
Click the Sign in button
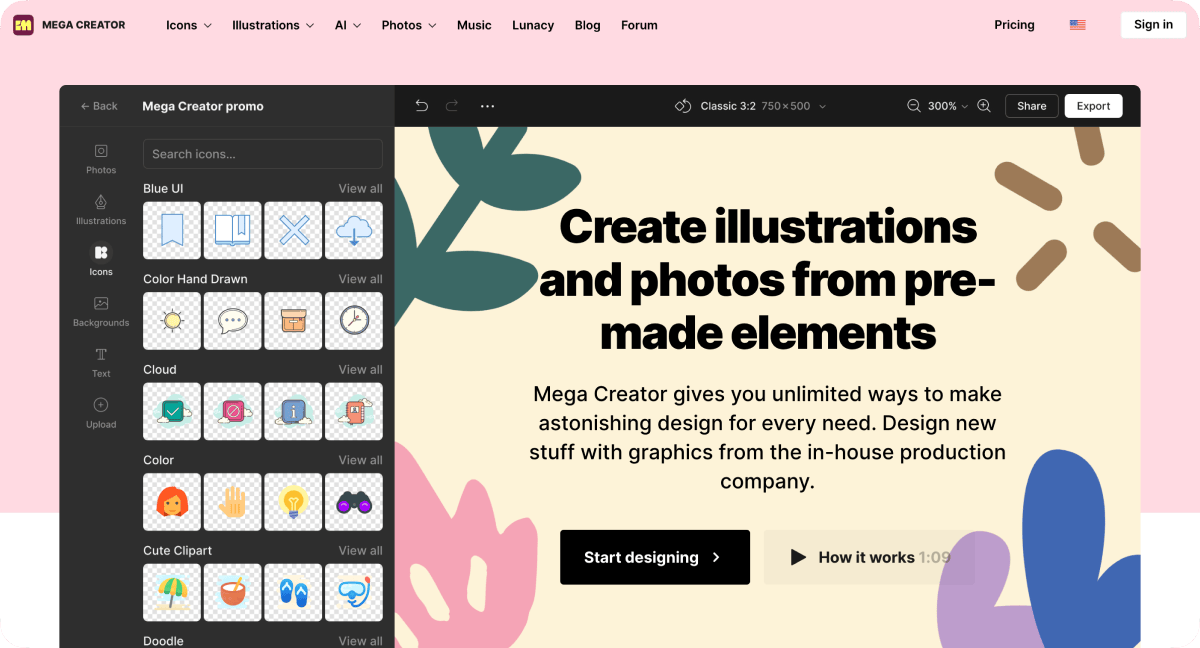coord(1153,25)
